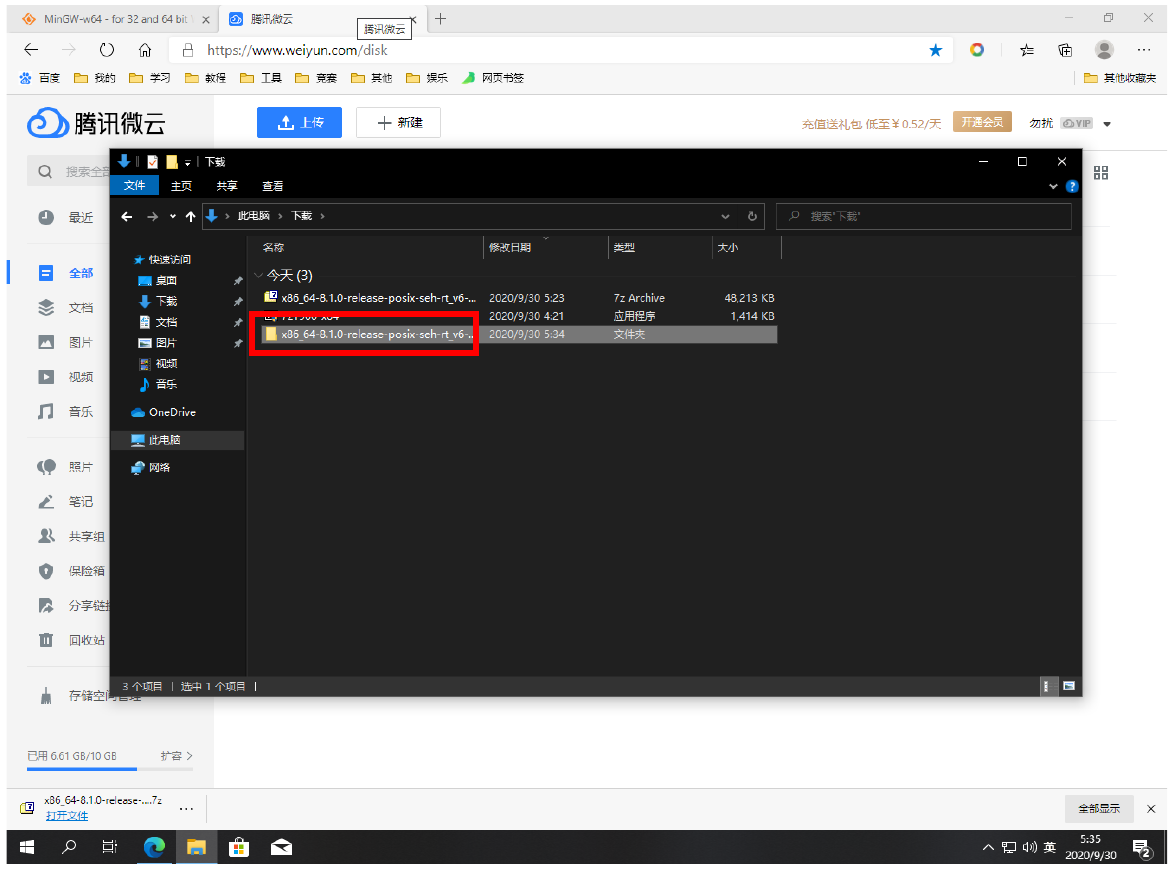Image resolution: width=1176 pixels, height=871 pixels.
Task: Click the browser's home icon
Action: pos(145,50)
